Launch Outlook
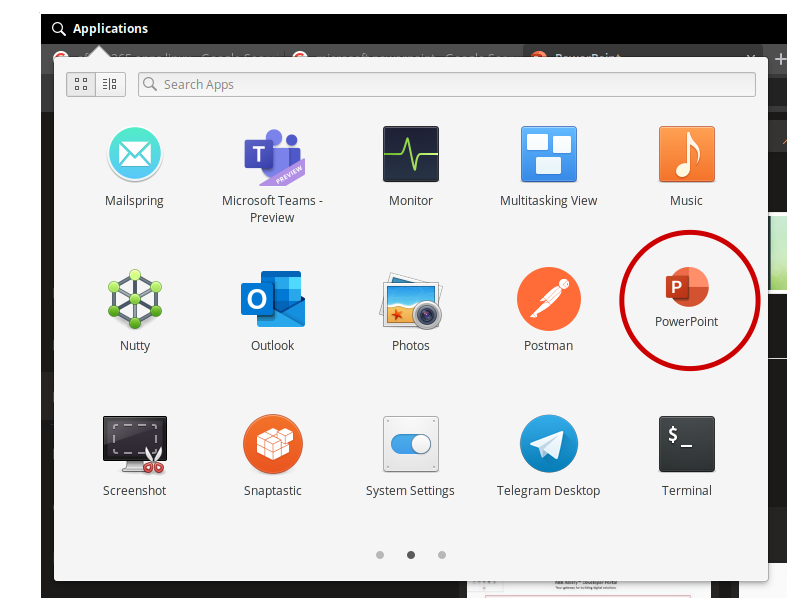Screen dimensions: 790x601 click(x=273, y=299)
